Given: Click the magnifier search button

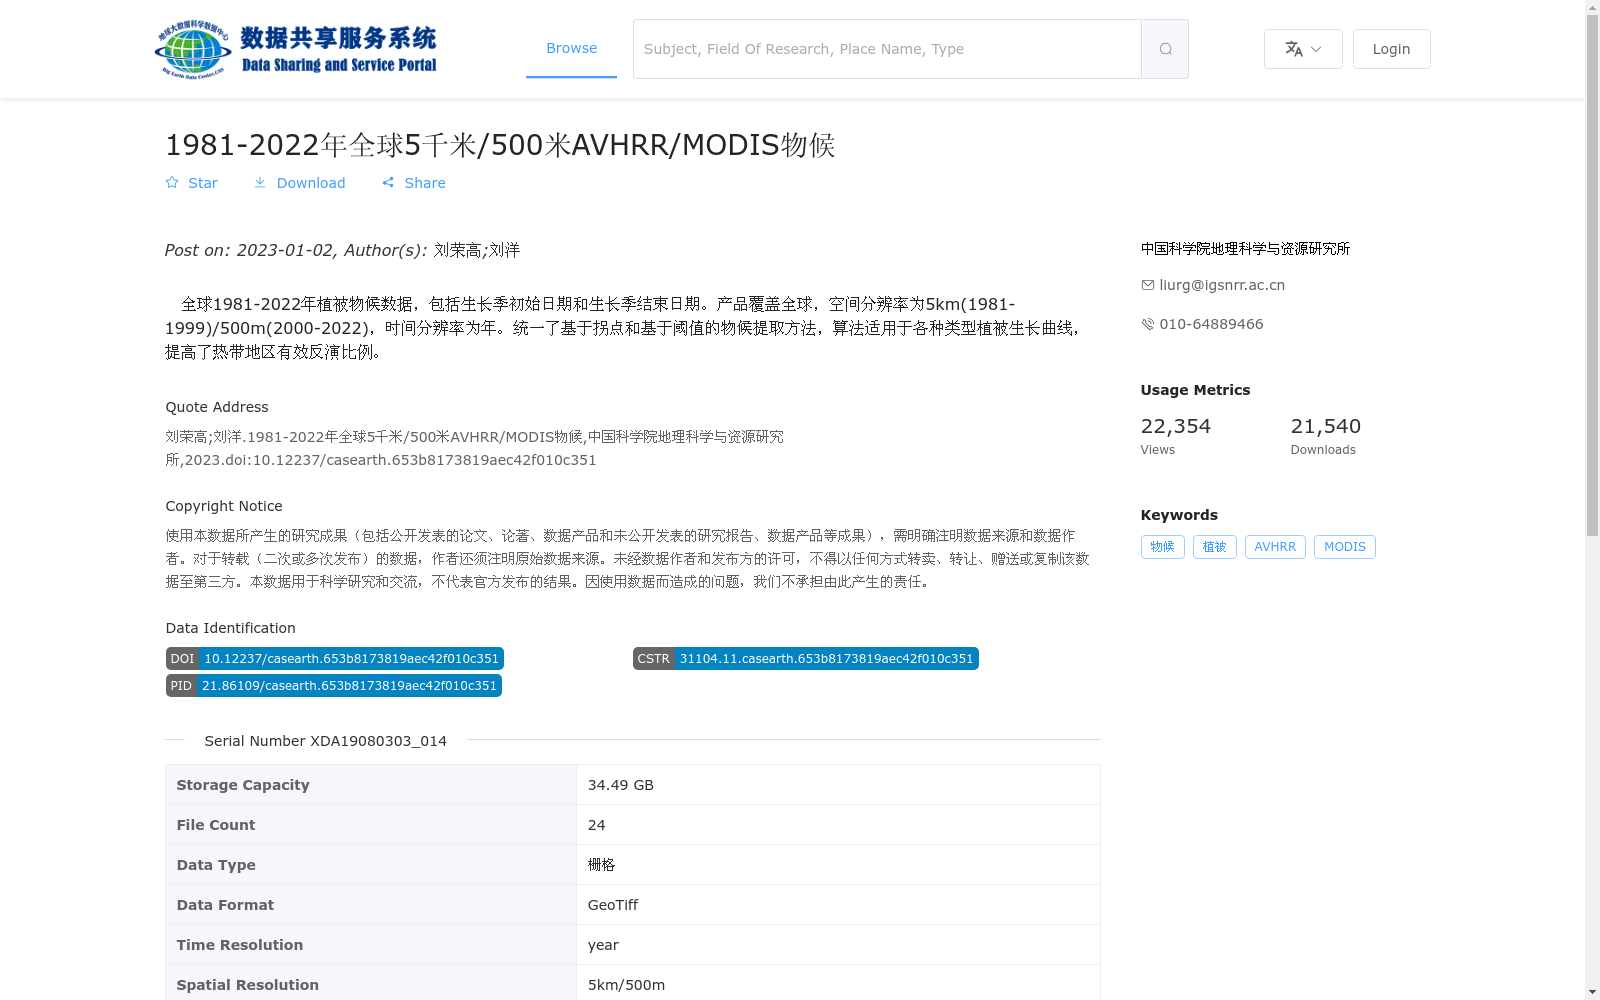Looking at the screenshot, I should [1165, 49].
